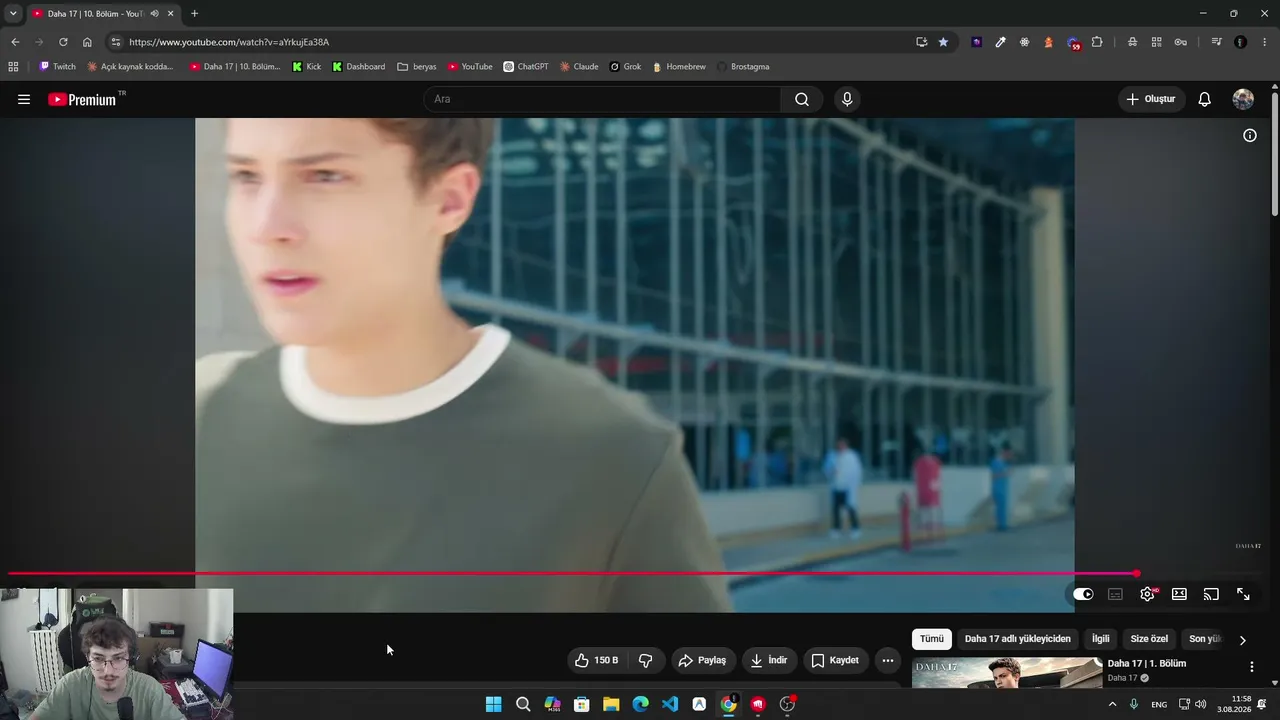This screenshot has height=720, width=1280.
Task: Open the taskbar clock showing 11:58
Action: click(1235, 704)
